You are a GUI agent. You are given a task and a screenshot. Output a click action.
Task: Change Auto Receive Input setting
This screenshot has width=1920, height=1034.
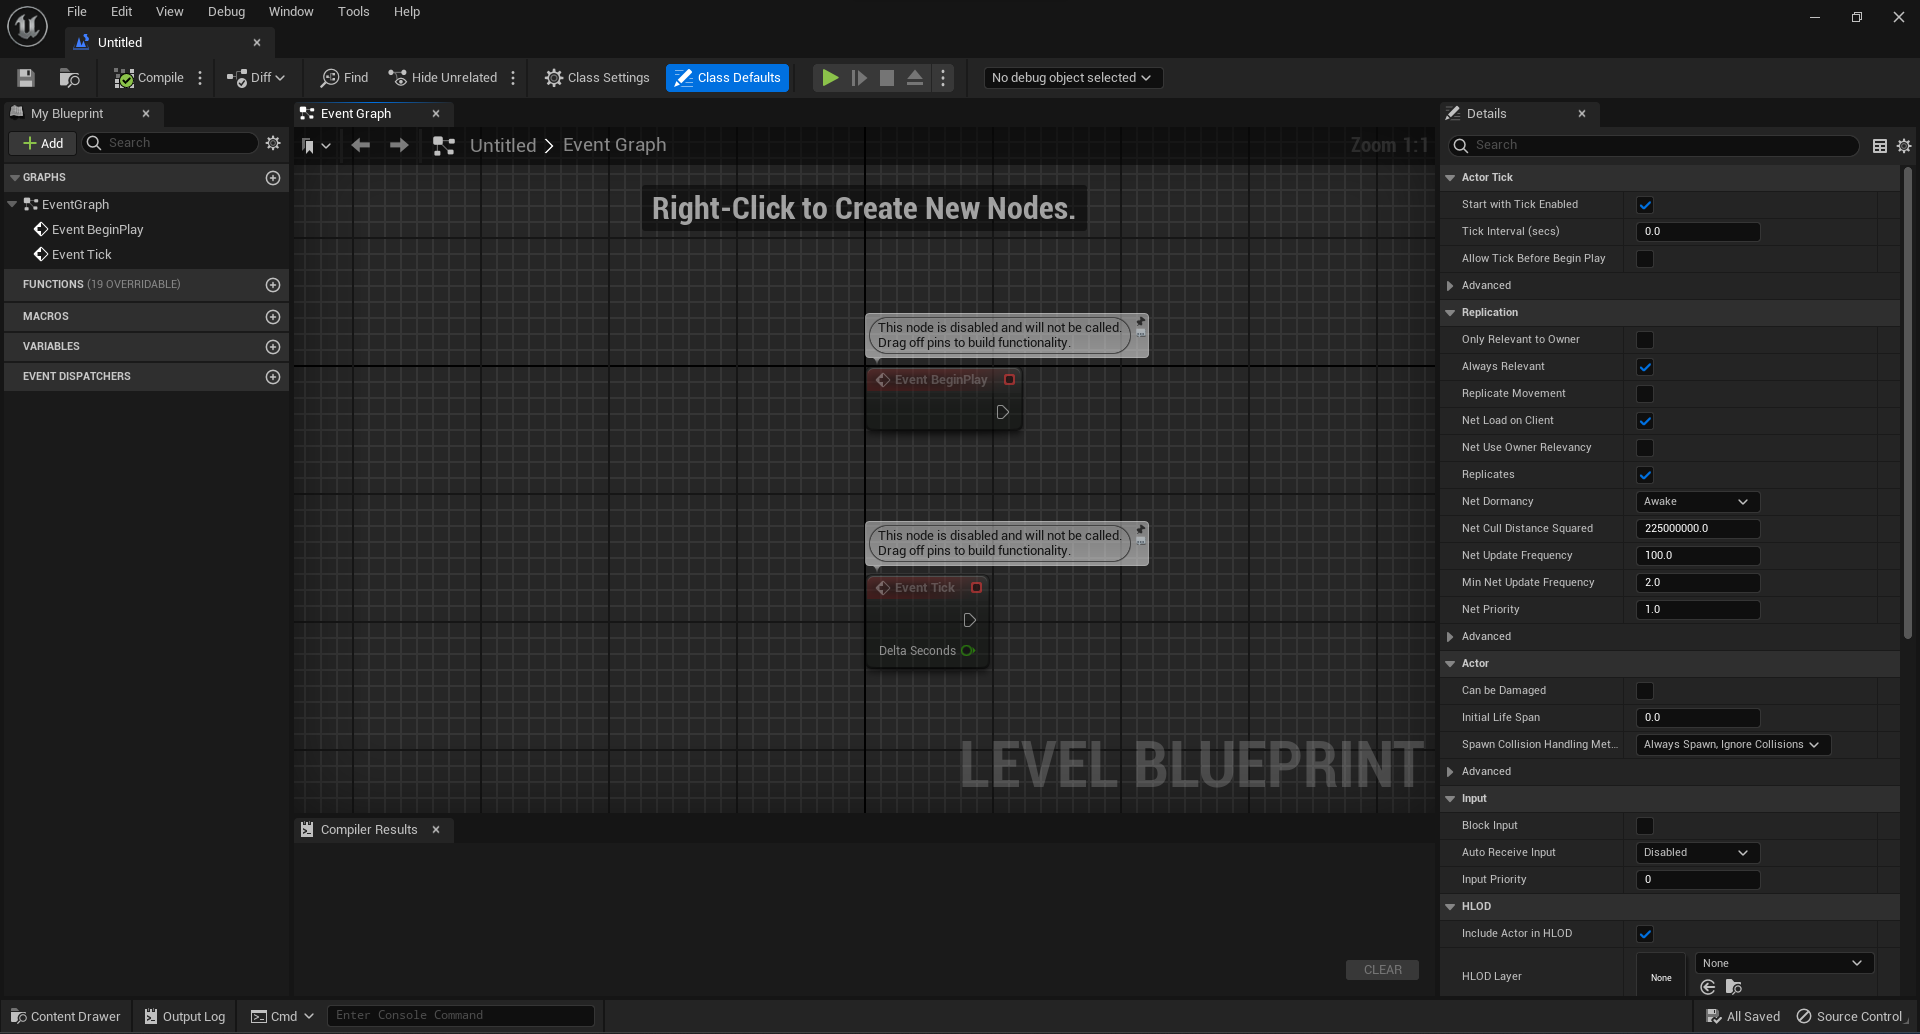click(x=1696, y=852)
